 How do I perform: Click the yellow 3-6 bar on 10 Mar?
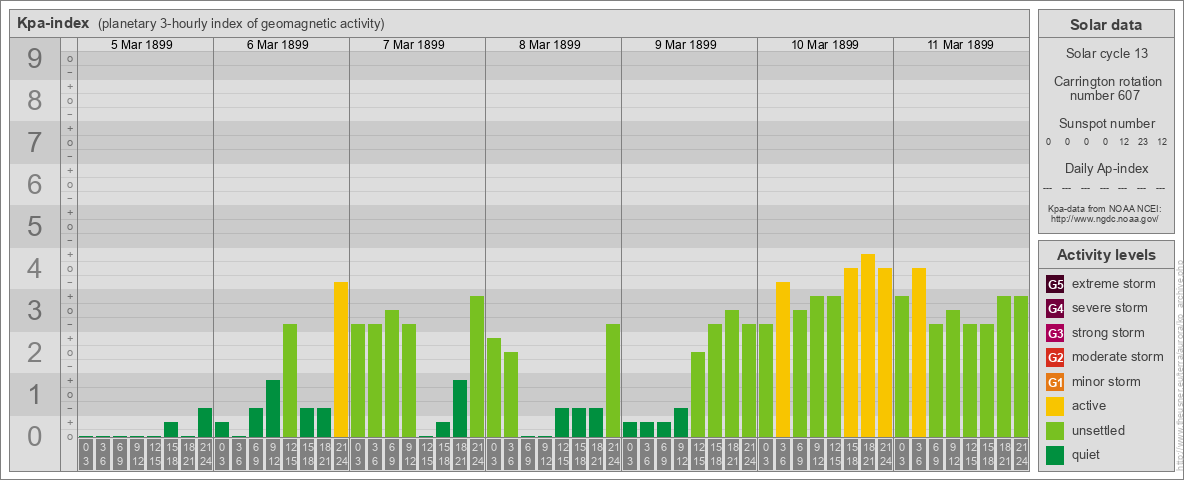[782, 359]
